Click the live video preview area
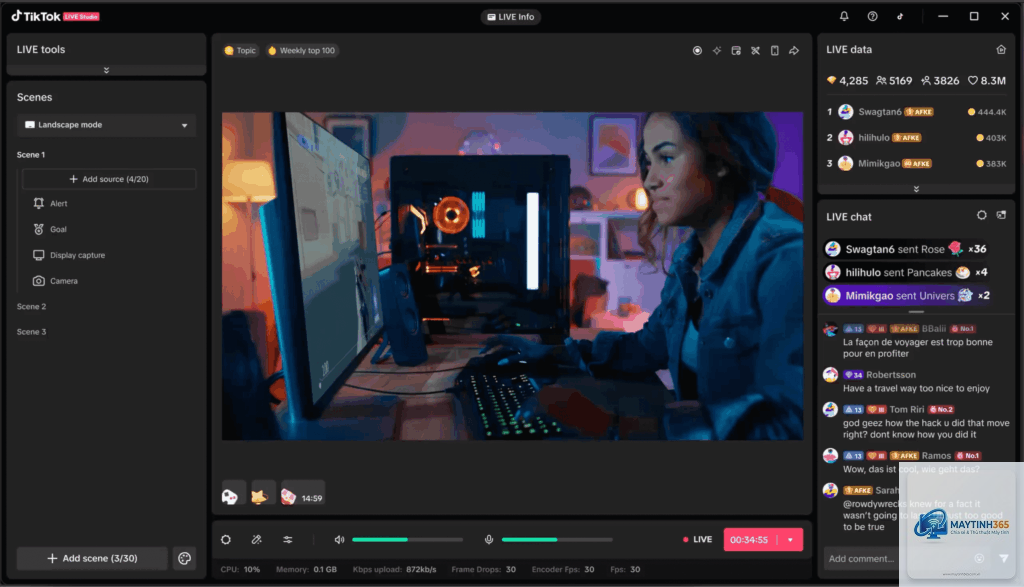This screenshot has height=587, width=1024. click(x=512, y=276)
